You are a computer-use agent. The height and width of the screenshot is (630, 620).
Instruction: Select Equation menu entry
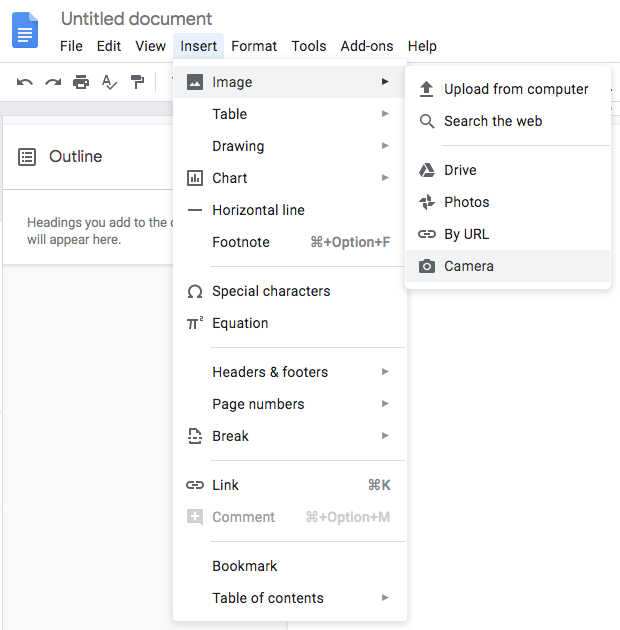click(289, 323)
